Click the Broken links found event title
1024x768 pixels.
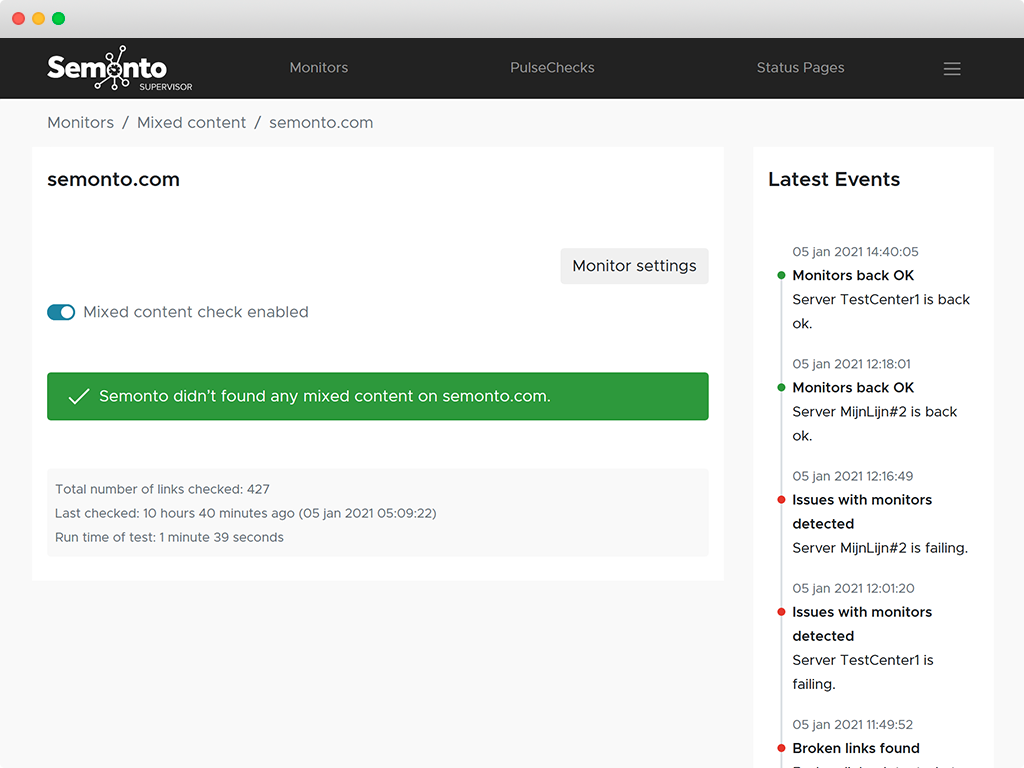856,748
